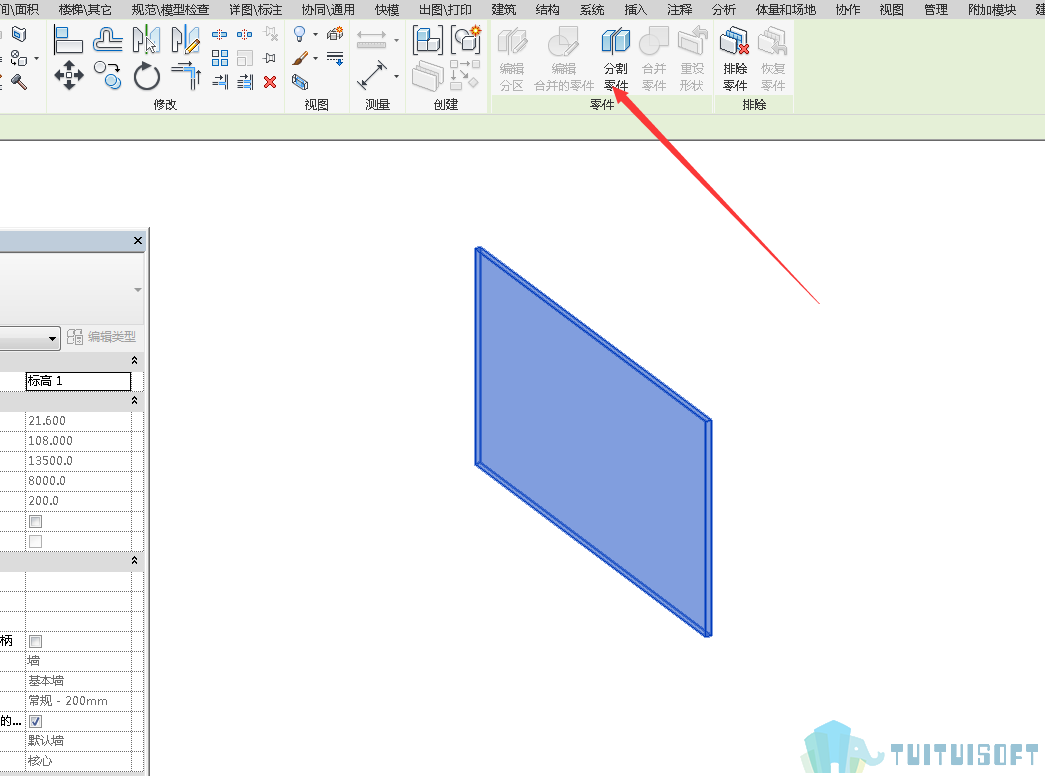Open the type selector dropdown arrow in Properties
1045x776 pixels.
coord(137,290)
